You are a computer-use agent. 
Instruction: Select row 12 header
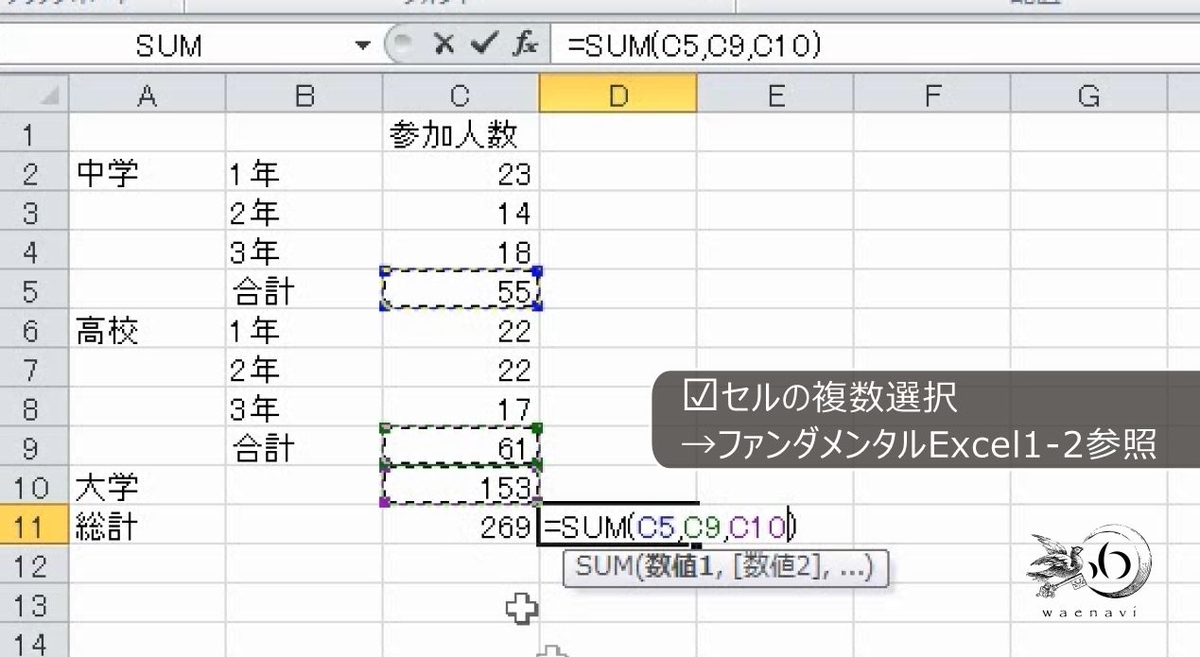pos(34,566)
